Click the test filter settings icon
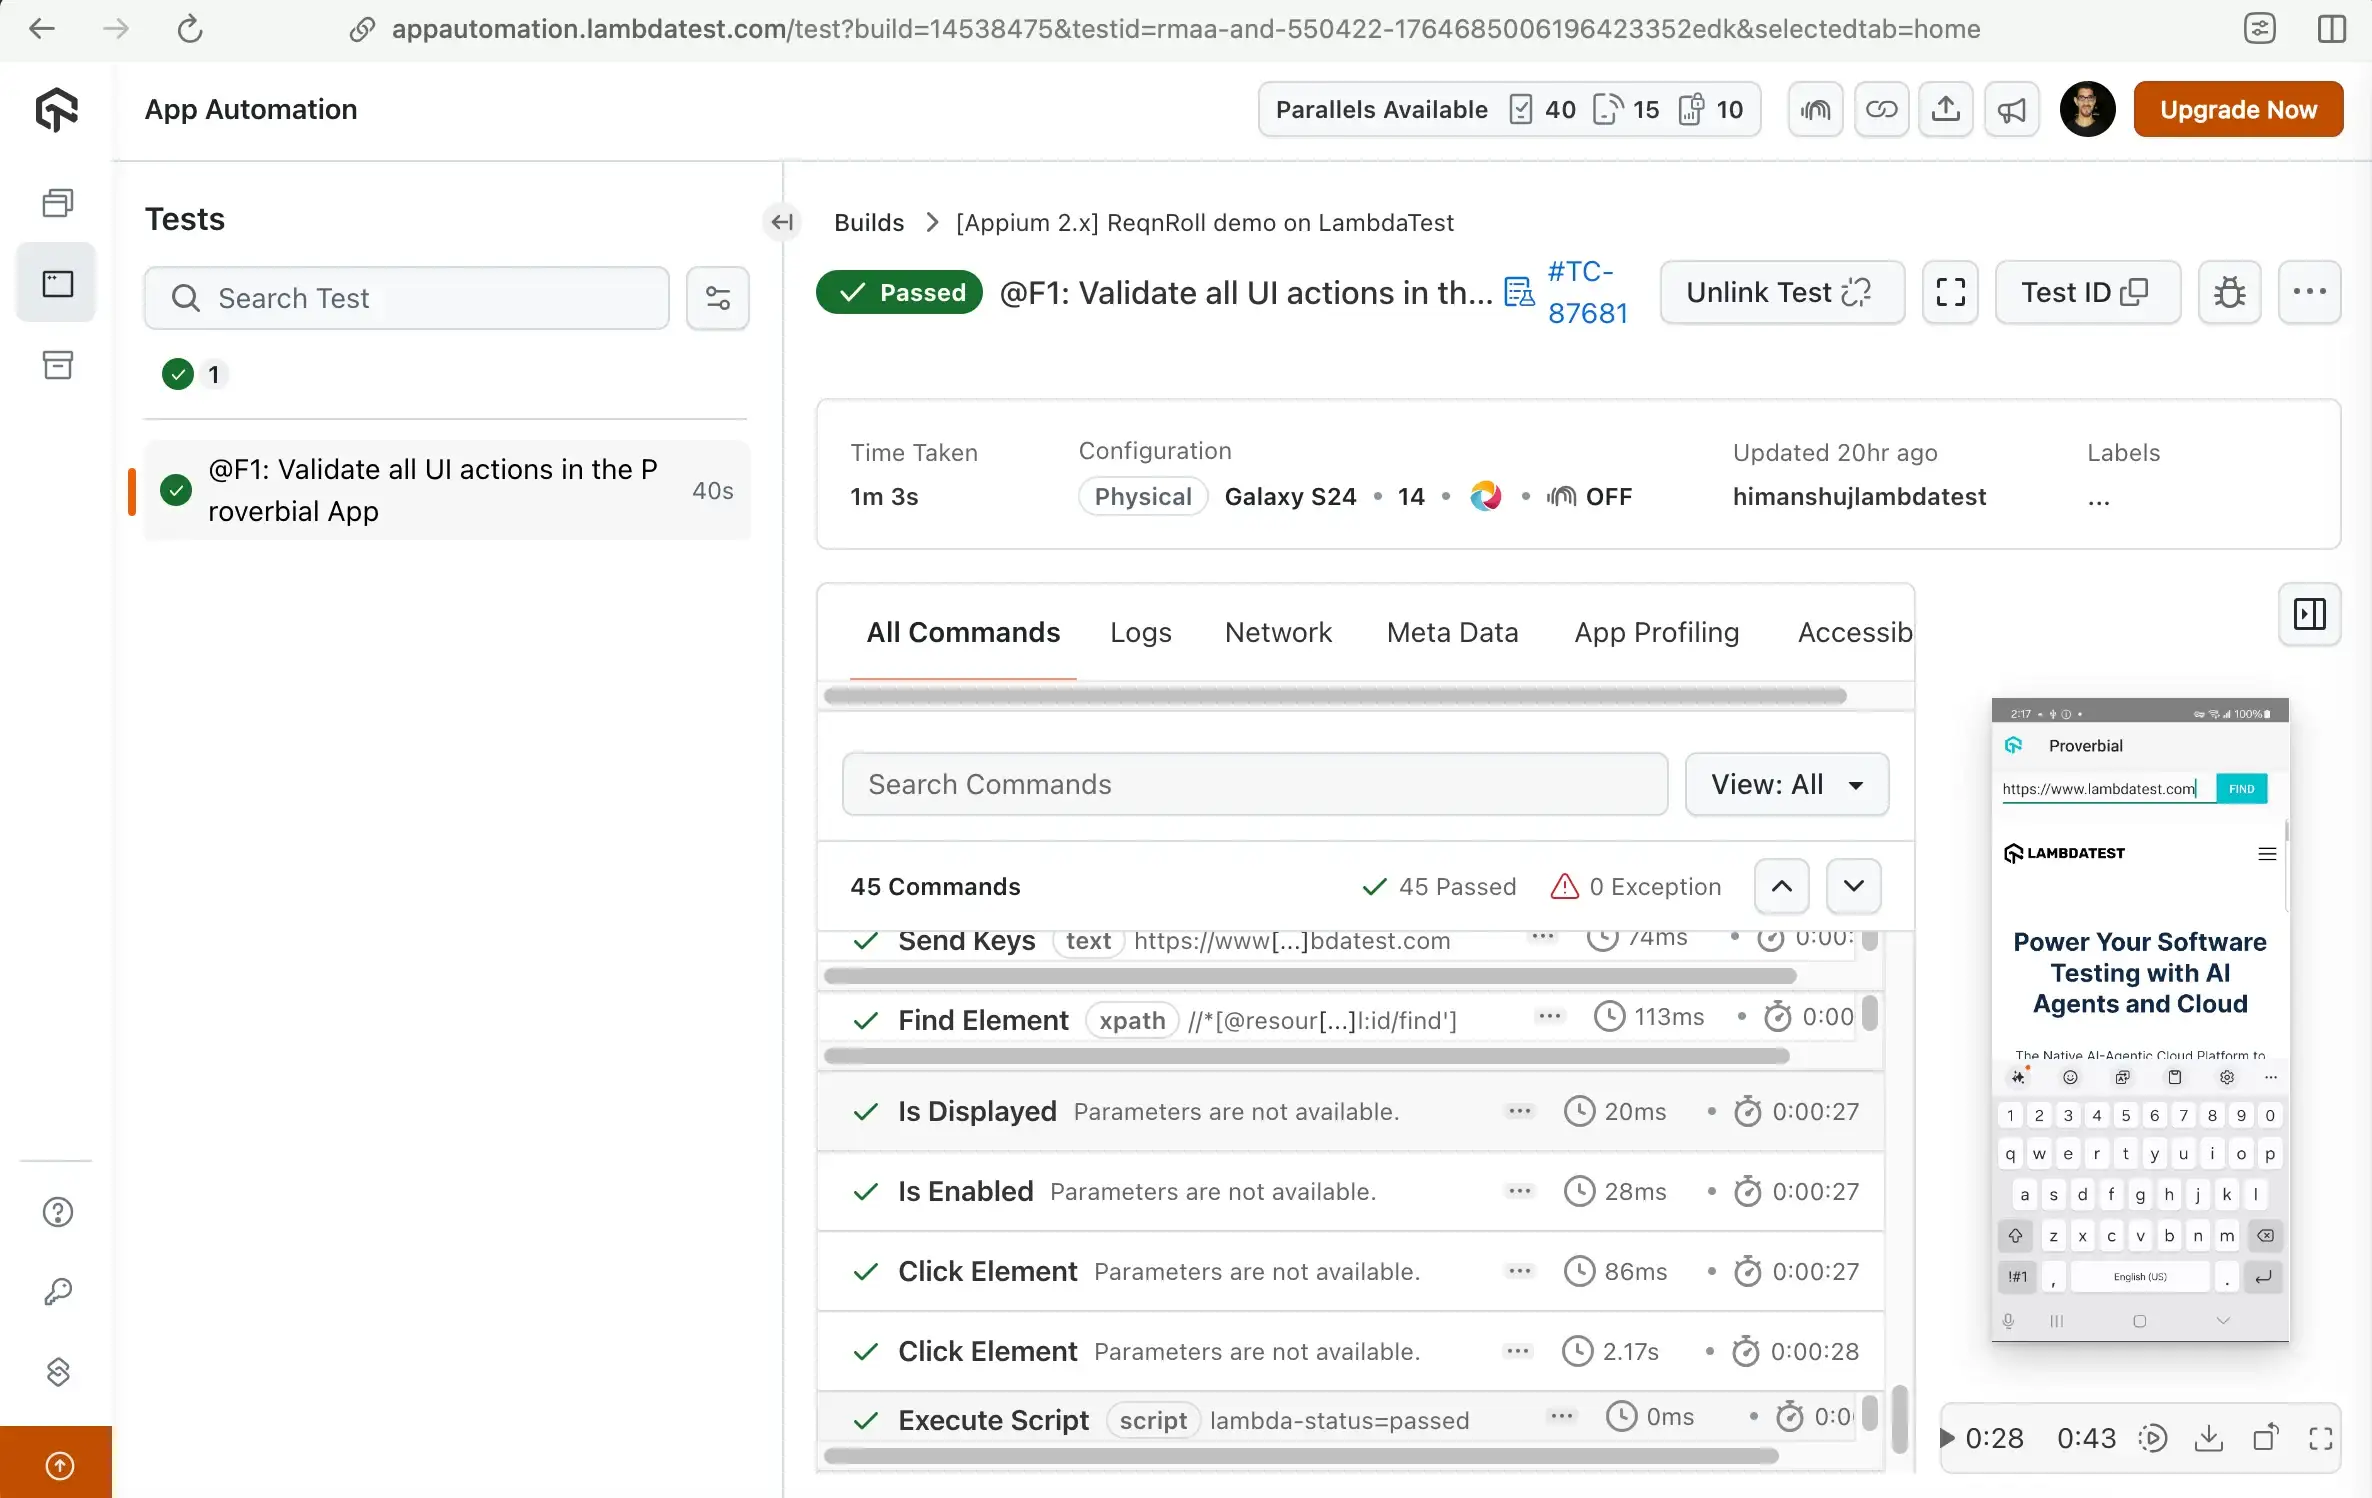Viewport: 2372px width, 1498px height. pyautogui.click(x=717, y=298)
